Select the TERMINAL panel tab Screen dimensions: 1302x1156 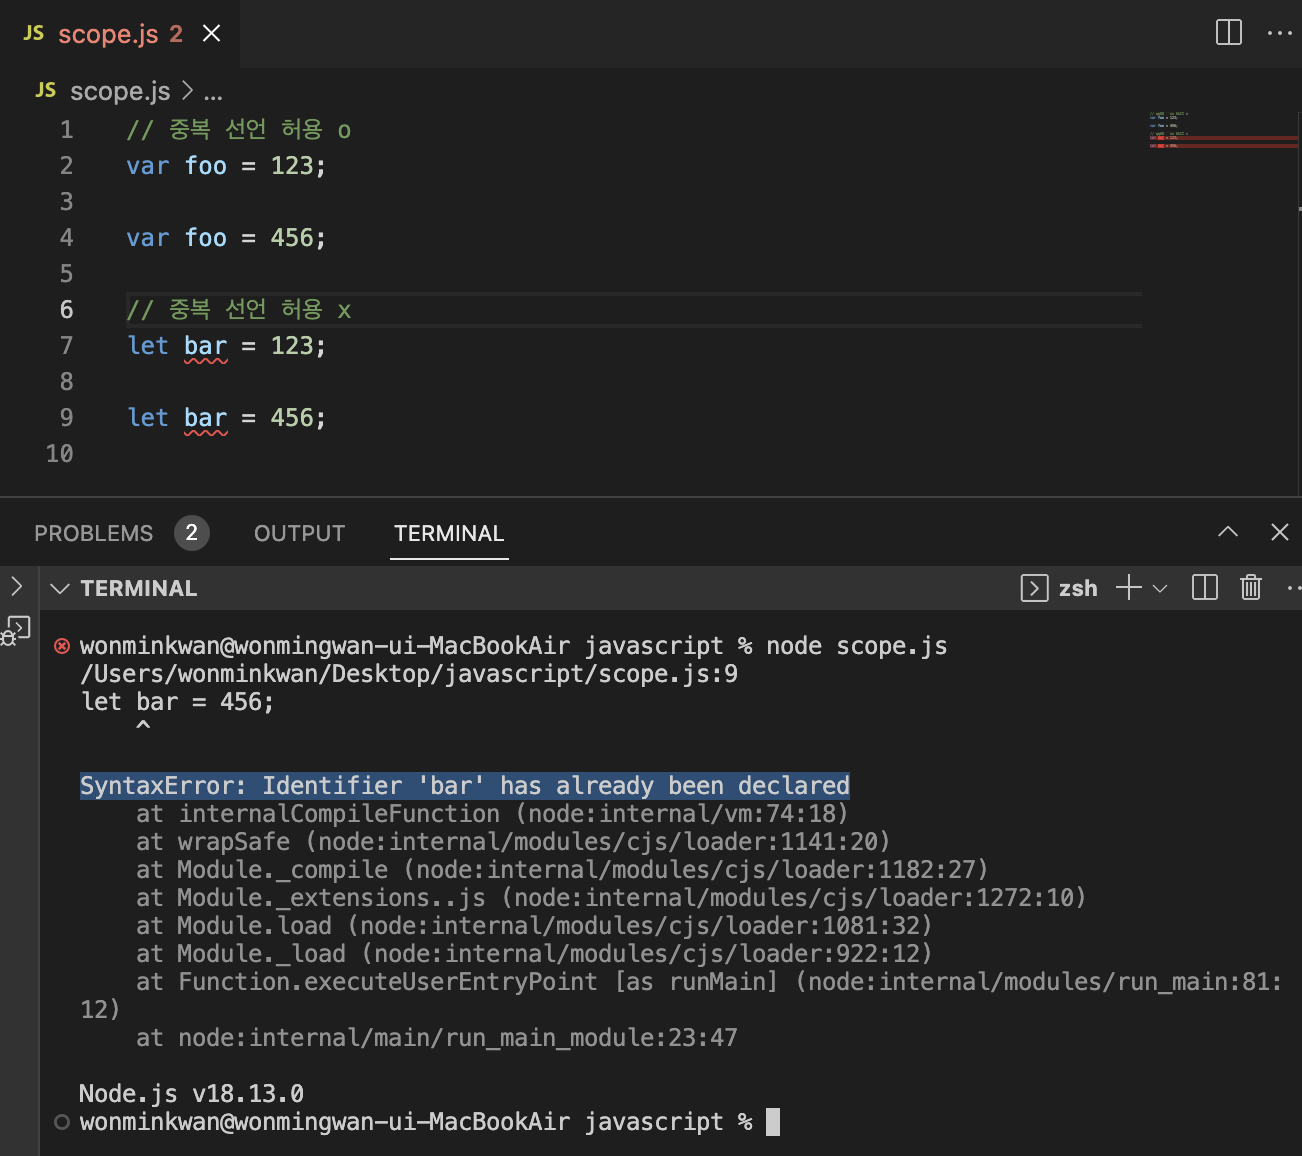click(x=449, y=533)
